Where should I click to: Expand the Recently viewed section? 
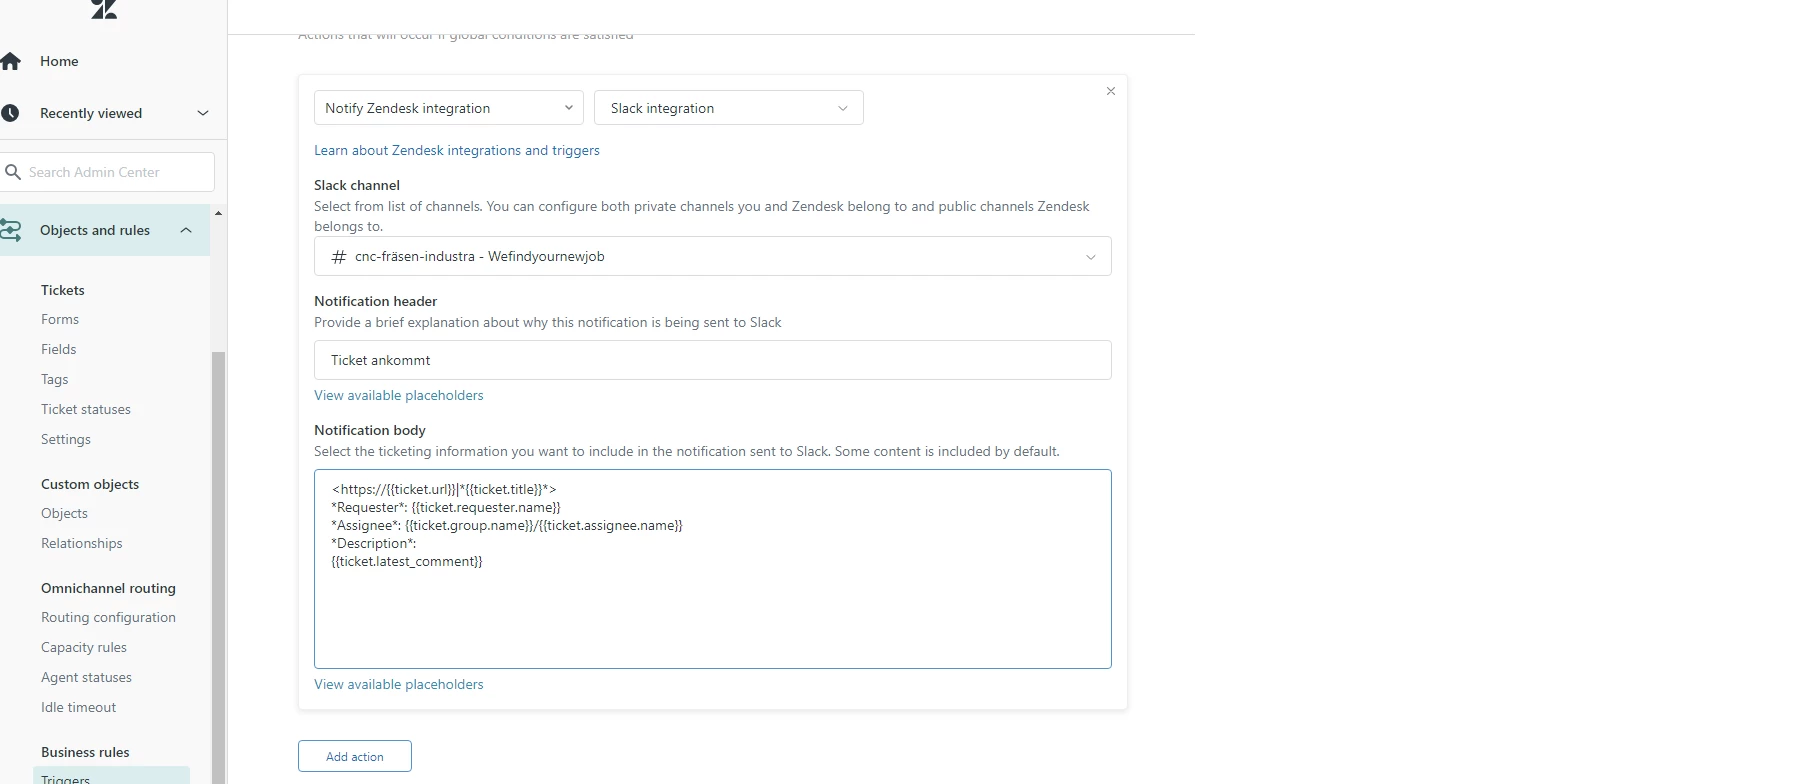click(203, 113)
